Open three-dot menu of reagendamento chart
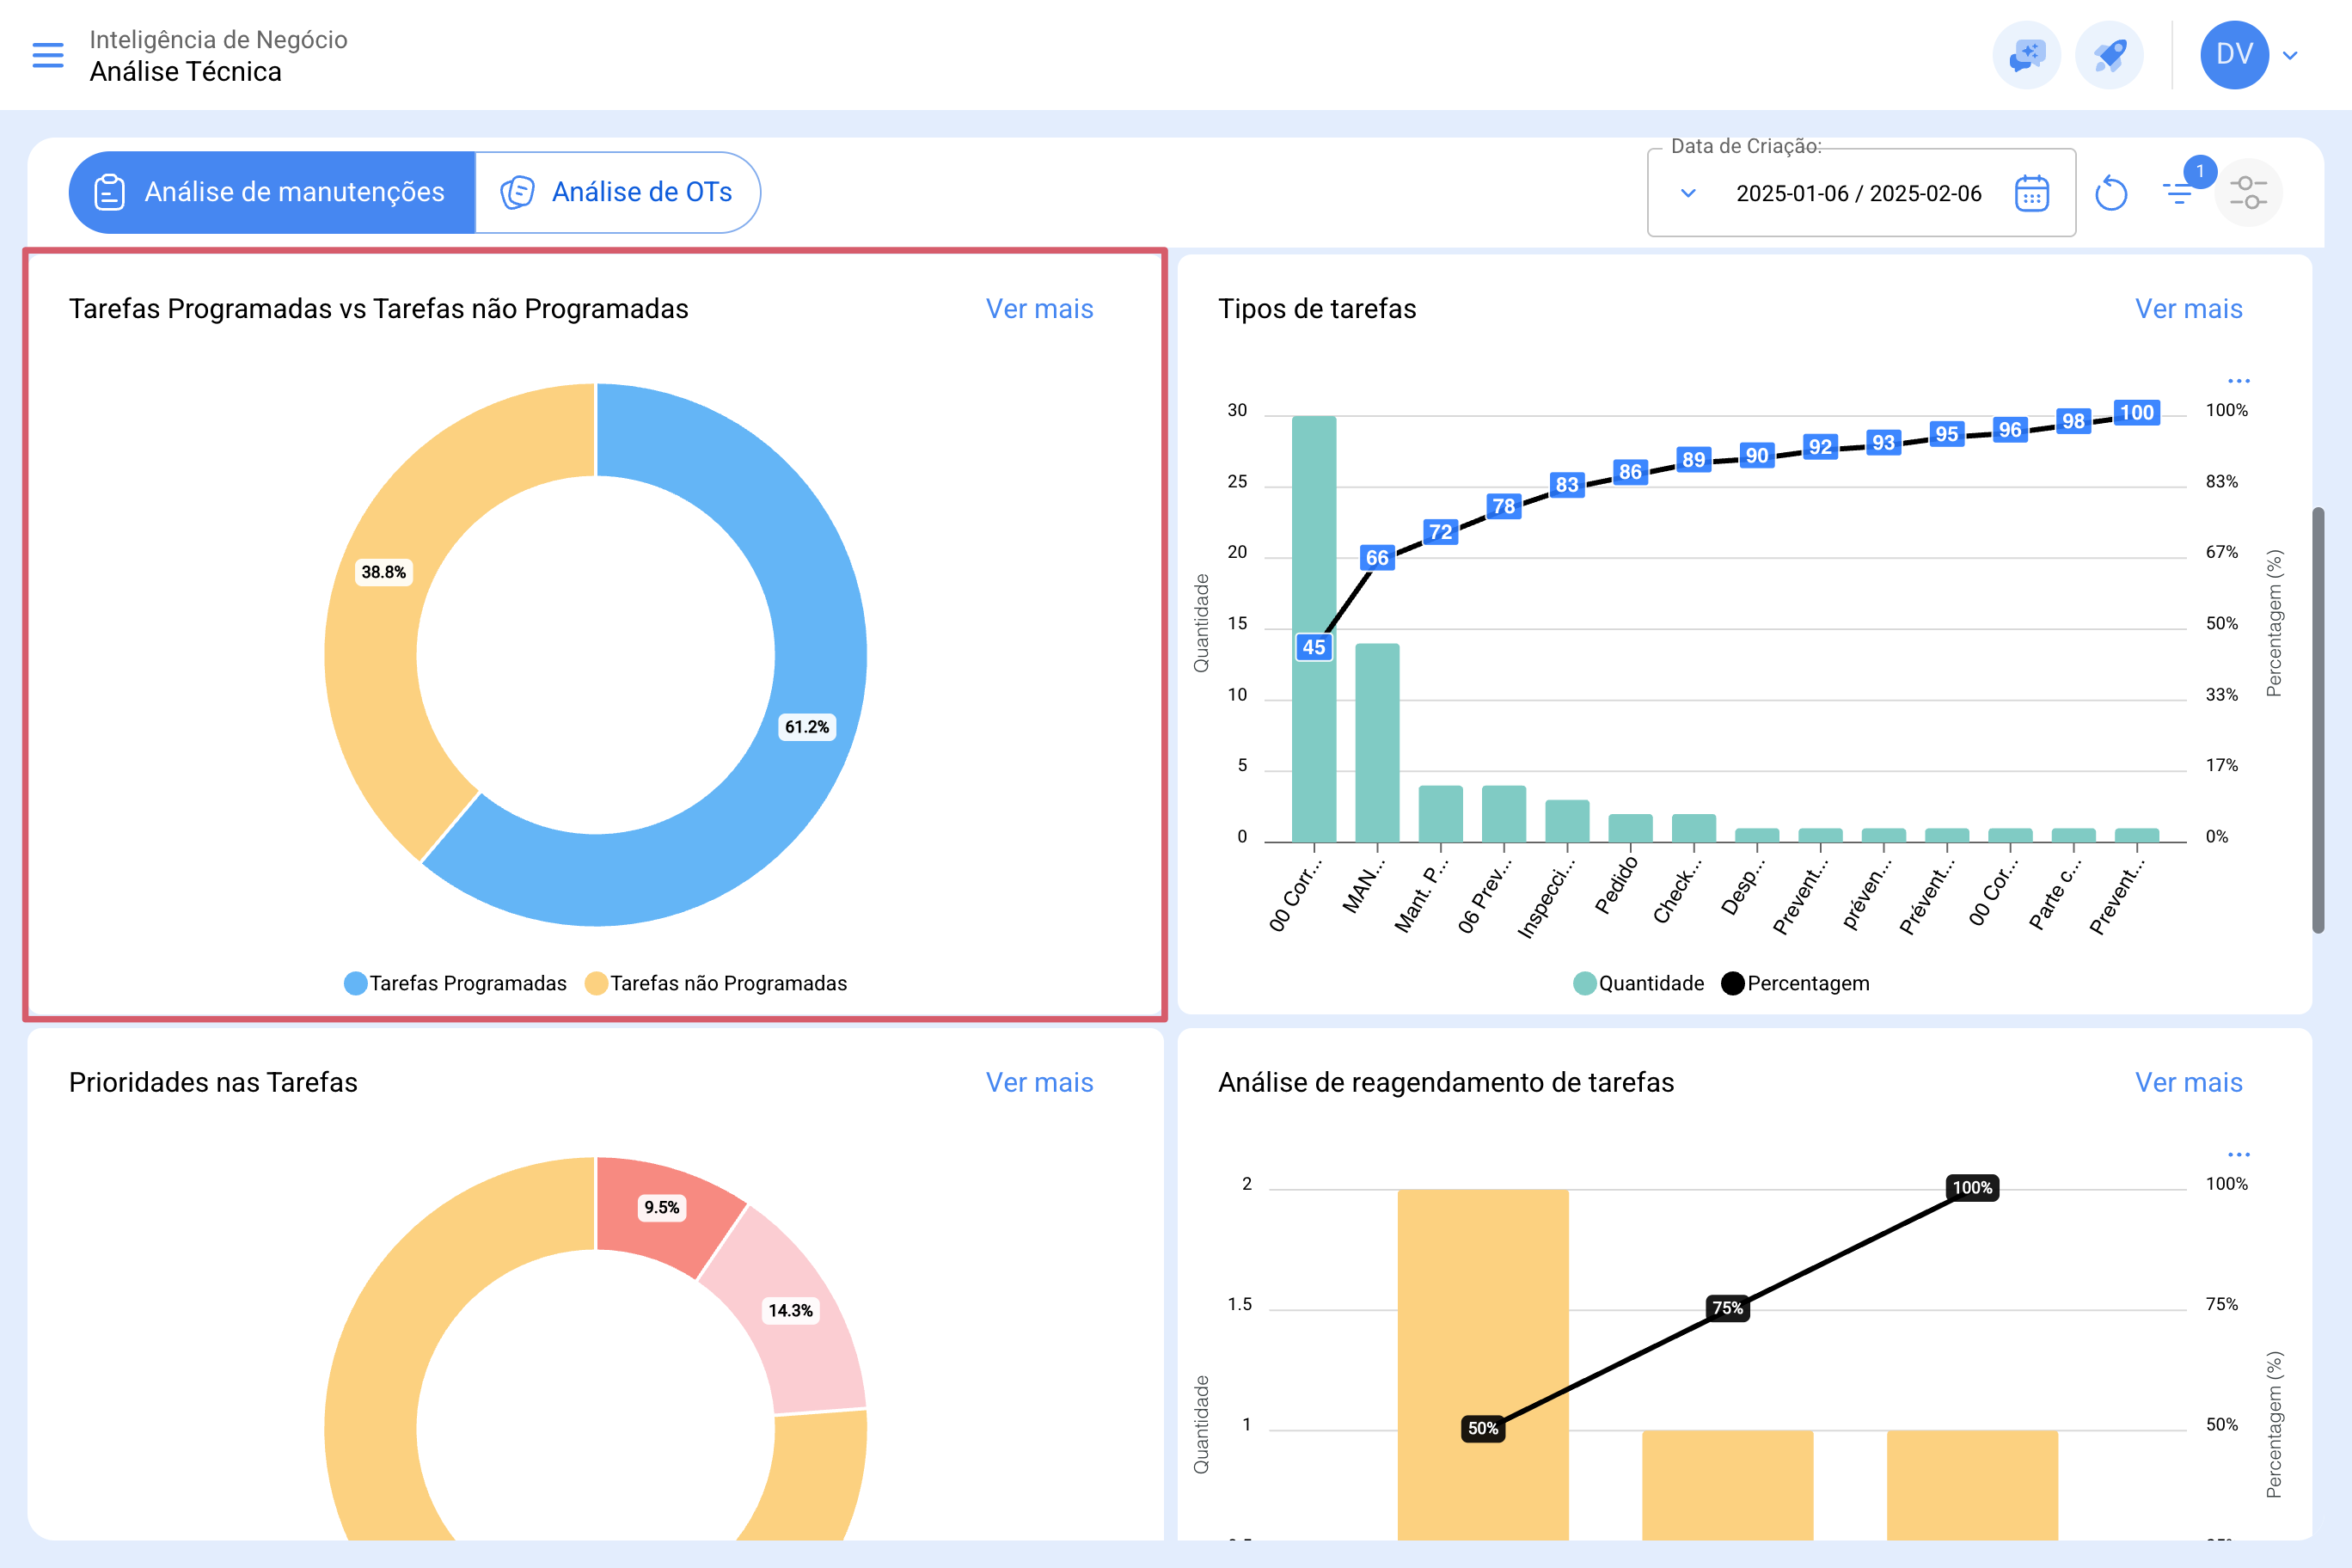The height and width of the screenshot is (1568, 2352). pos(2238,1154)
